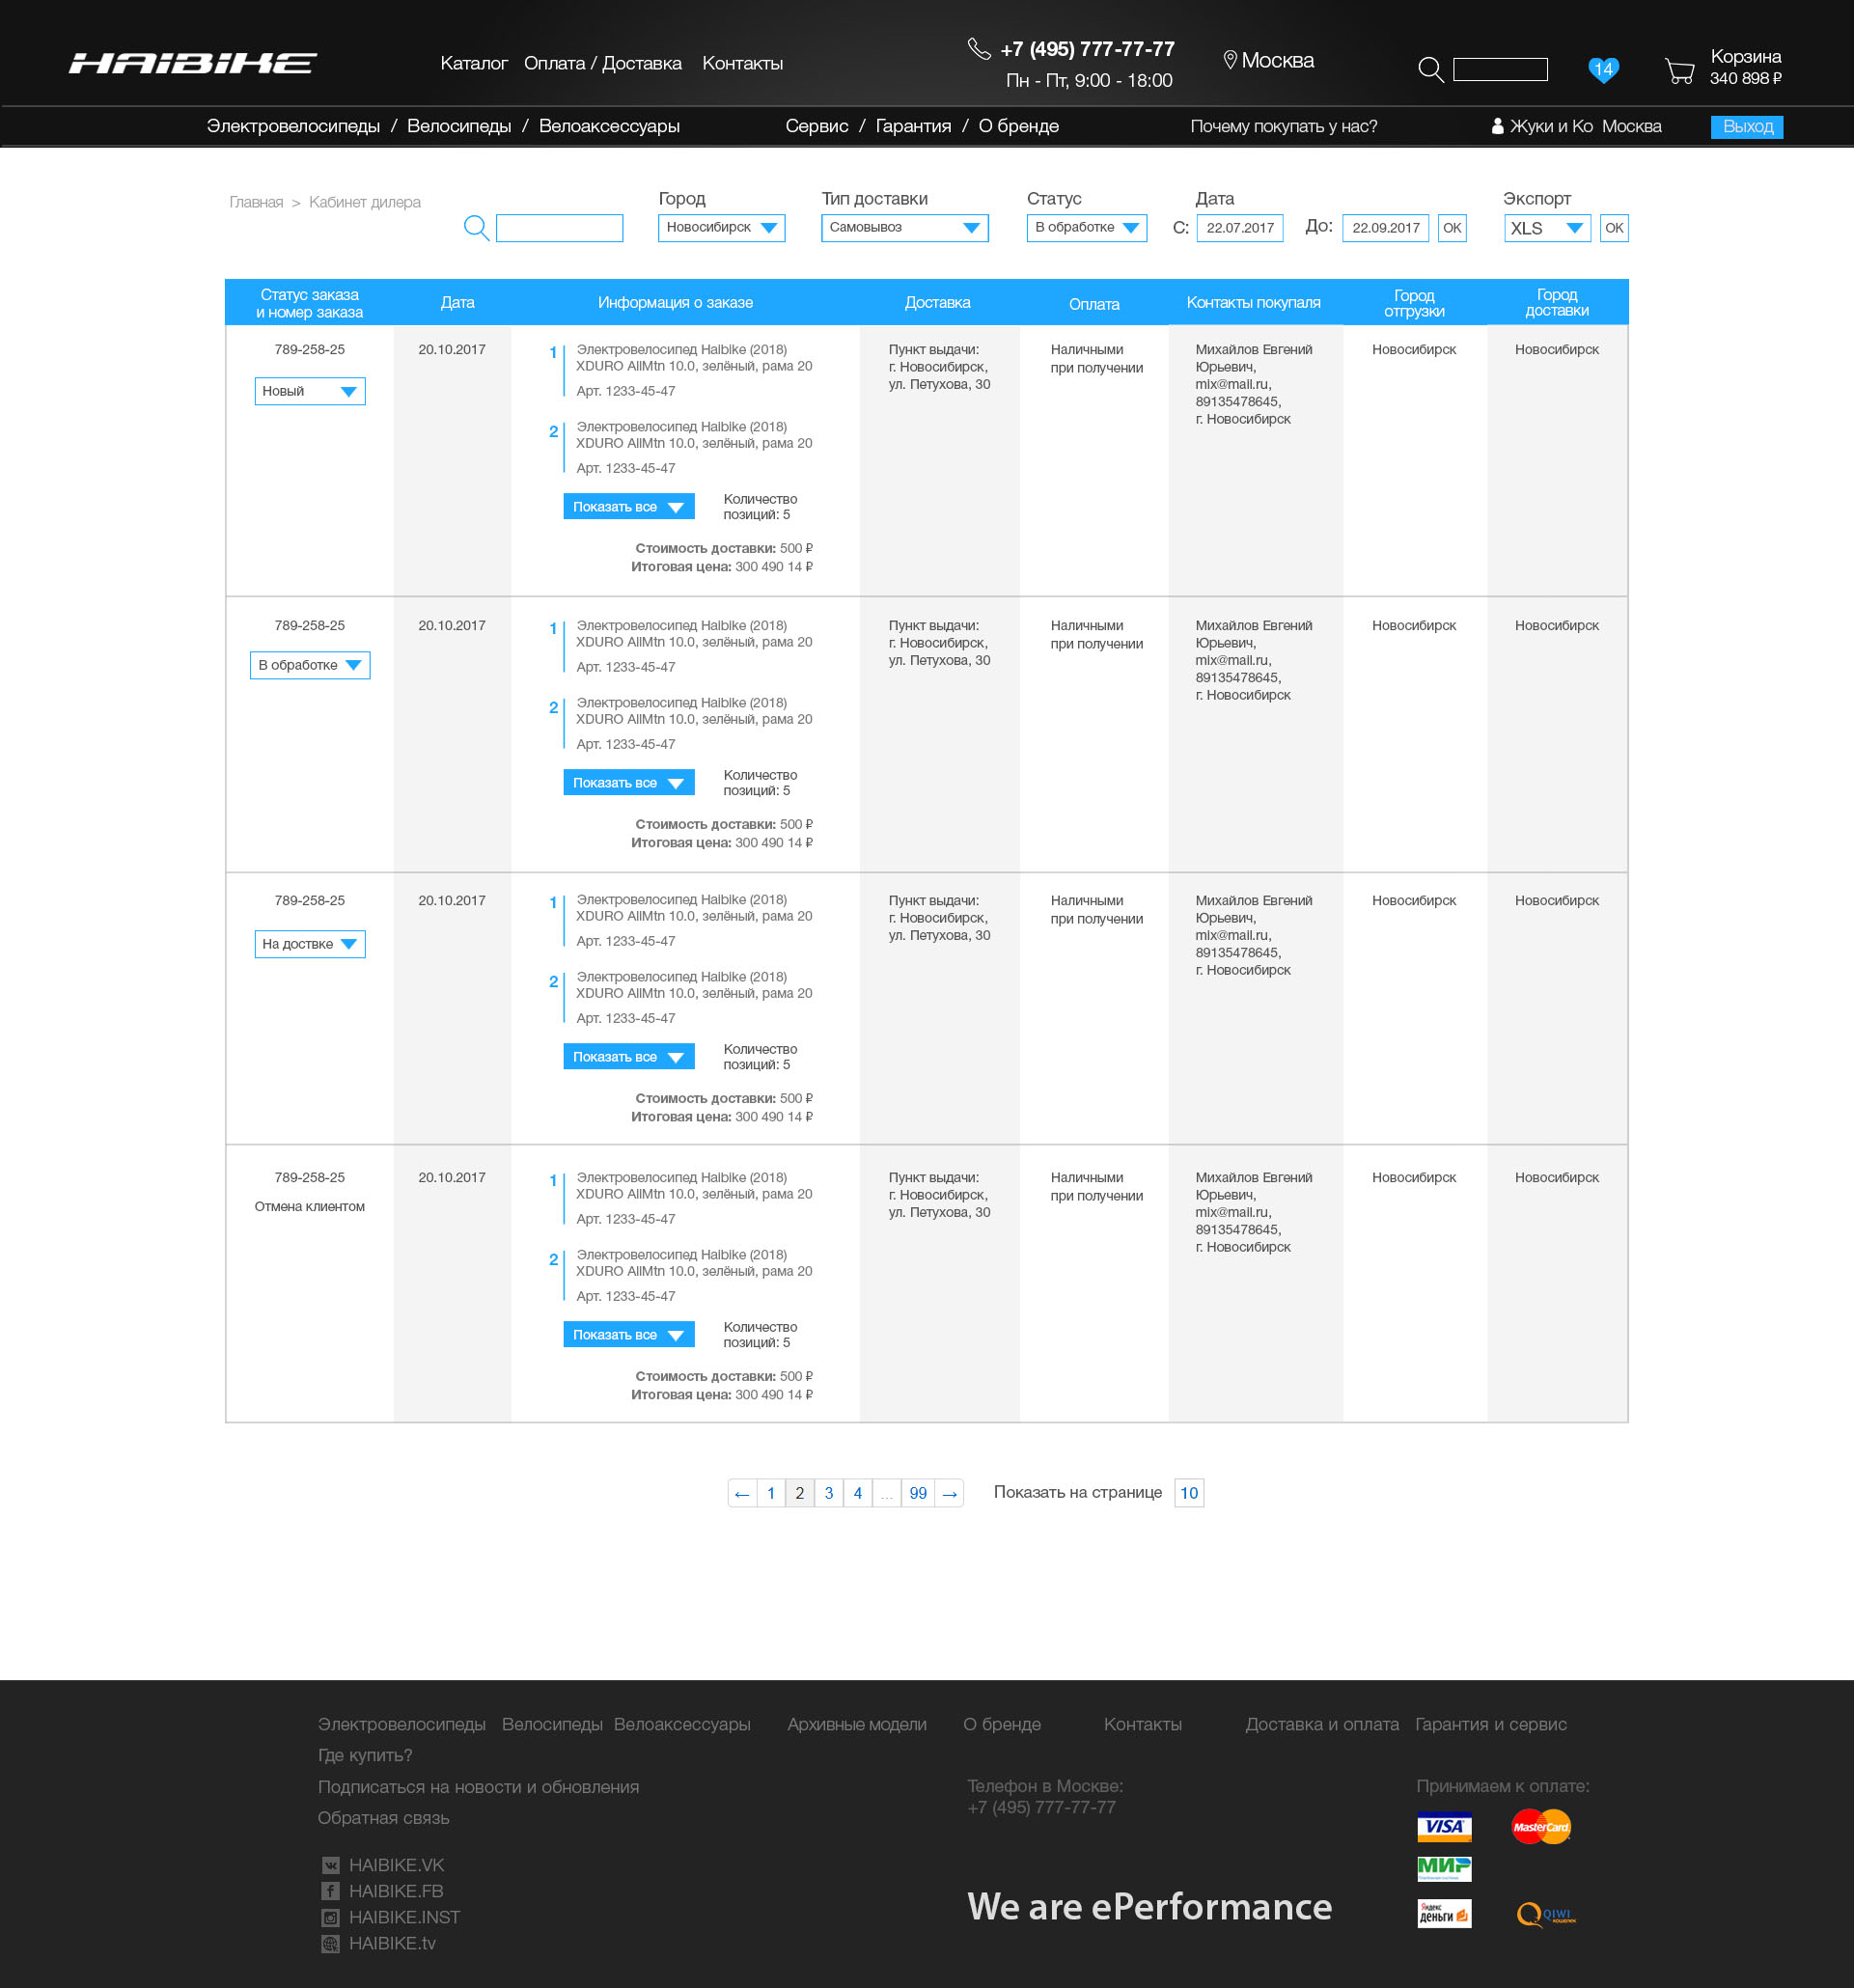Click Подписаться на новости и обновления link
The width and height of the screenshot is (1854, 1988).
pyautogui.click(x=478, y=1787)
